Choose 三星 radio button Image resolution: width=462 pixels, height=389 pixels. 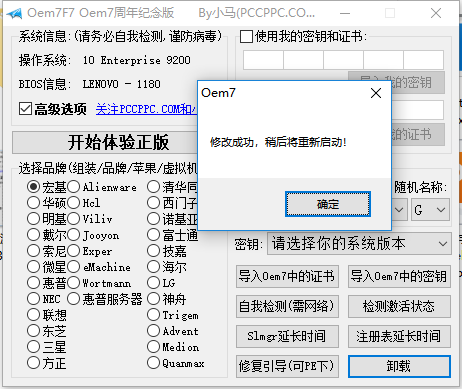(x=33, y=347)
